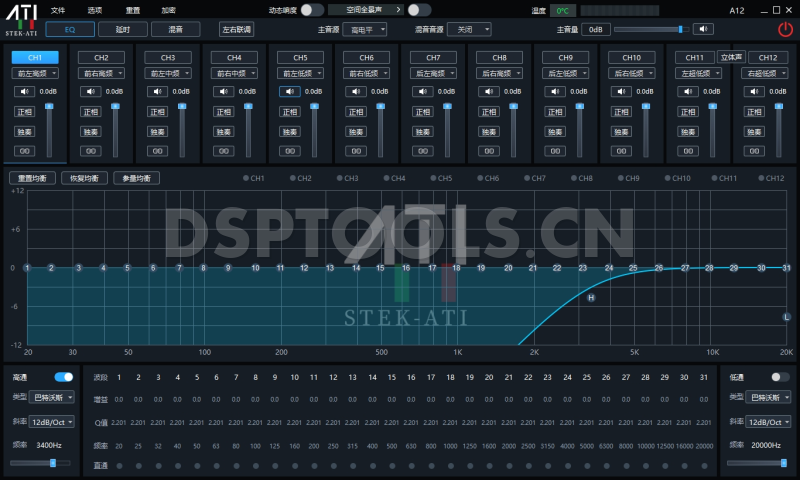Click the CH2 正相 phase button
Viewport: 800px width, 480px height.
point(91,112)
